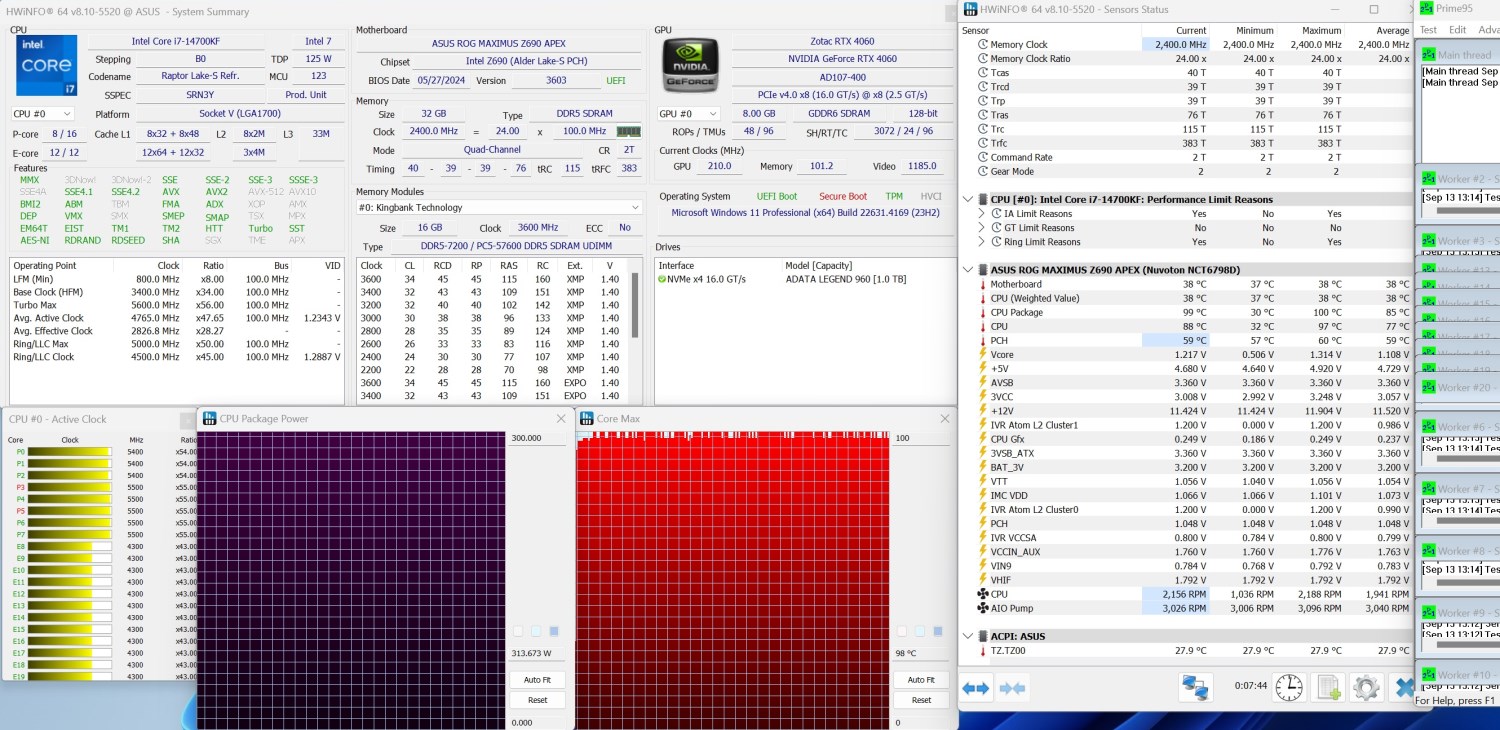The width and height of the screenshot is (1500, 730).
Task: Click the collapse sensor view inward arrows icon
Action: 1012,688
